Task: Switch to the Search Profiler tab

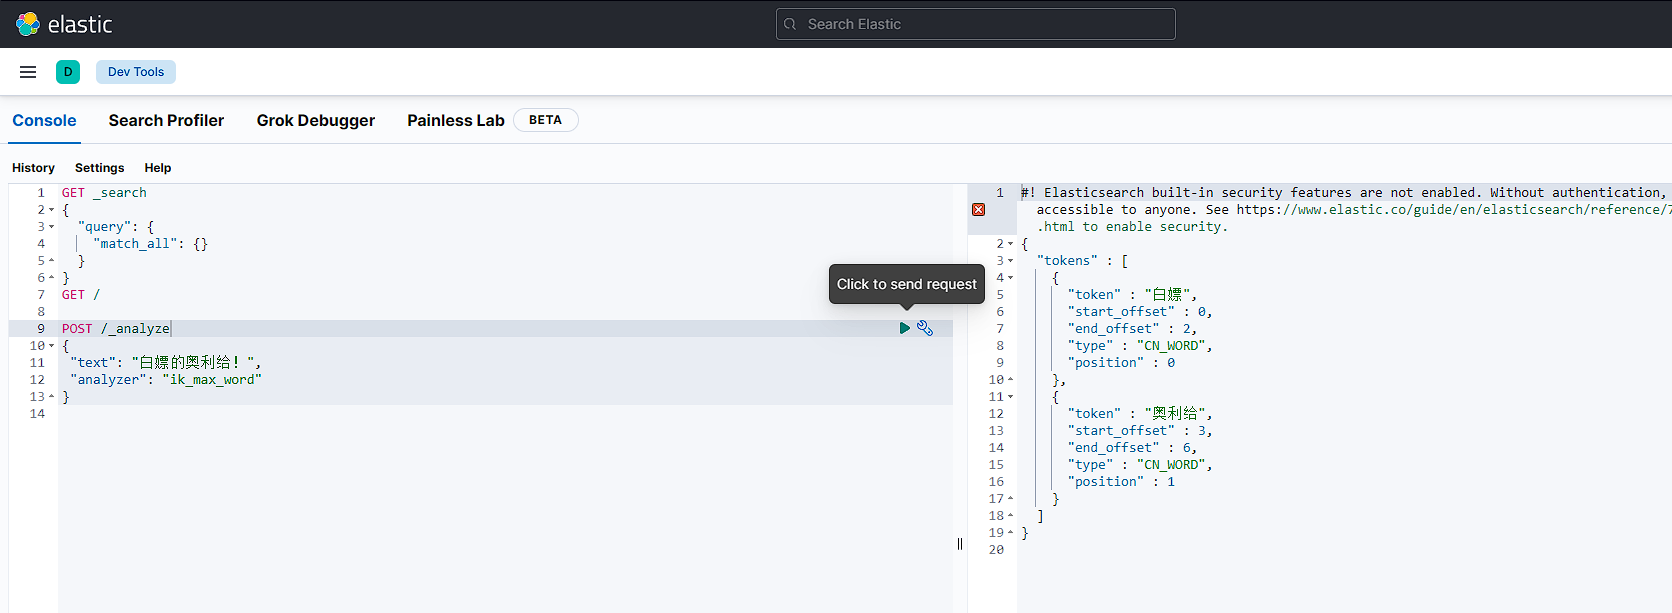Action: click(x=166, y=120)
